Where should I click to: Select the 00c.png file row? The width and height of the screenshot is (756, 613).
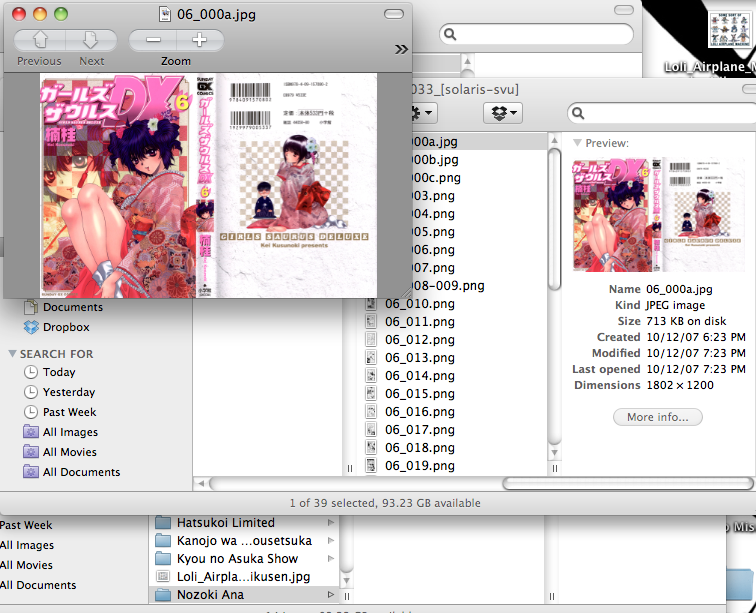pos(479,177)
